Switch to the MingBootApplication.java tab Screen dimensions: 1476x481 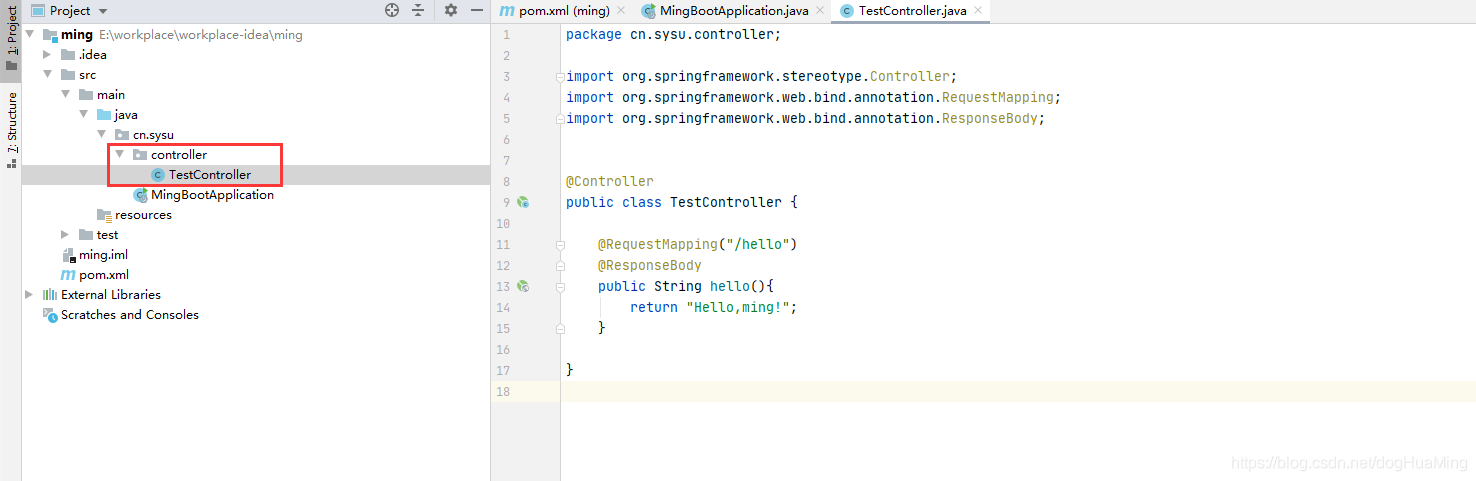734,11
